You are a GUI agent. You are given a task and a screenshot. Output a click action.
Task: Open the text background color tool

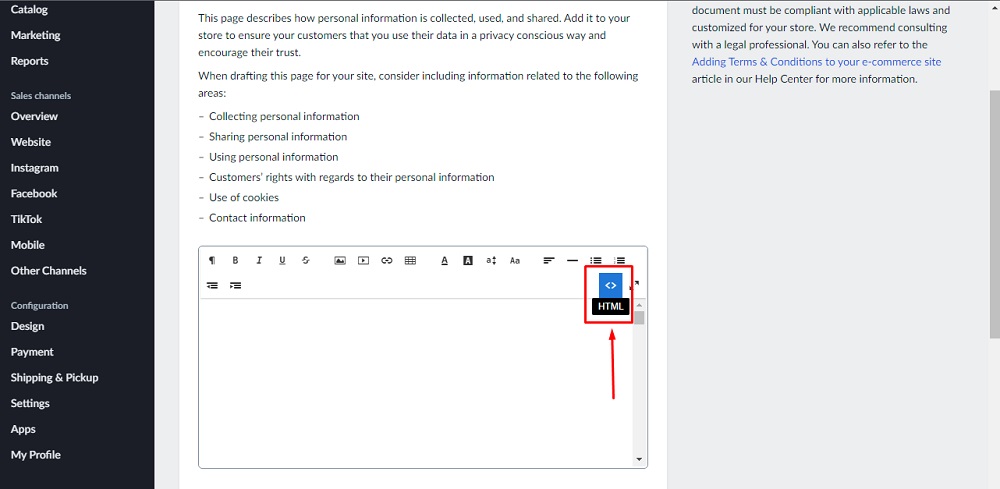pyautogui.click(x=468, y=260)
